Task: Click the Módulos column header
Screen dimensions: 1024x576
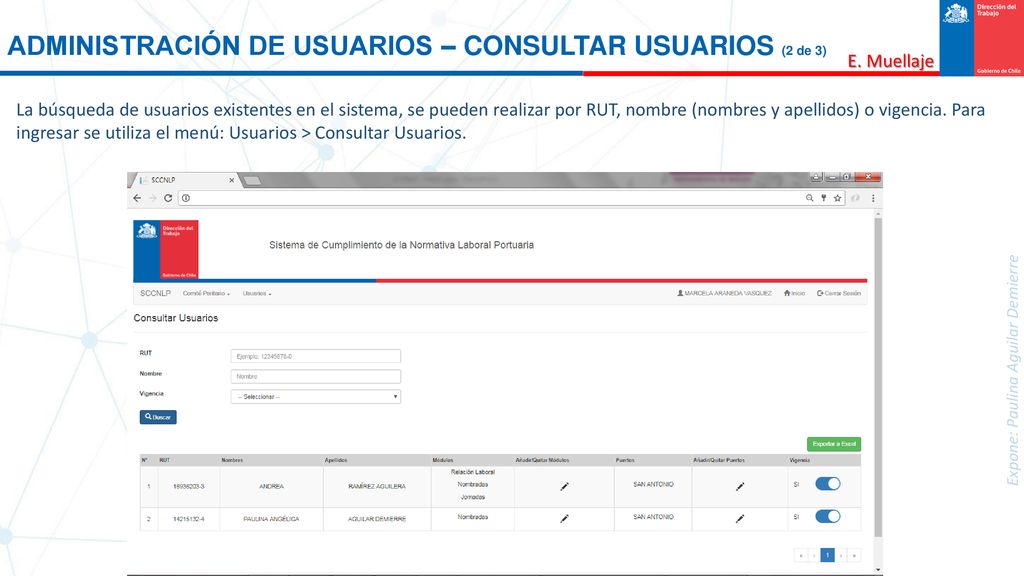Action: (443, 460)
